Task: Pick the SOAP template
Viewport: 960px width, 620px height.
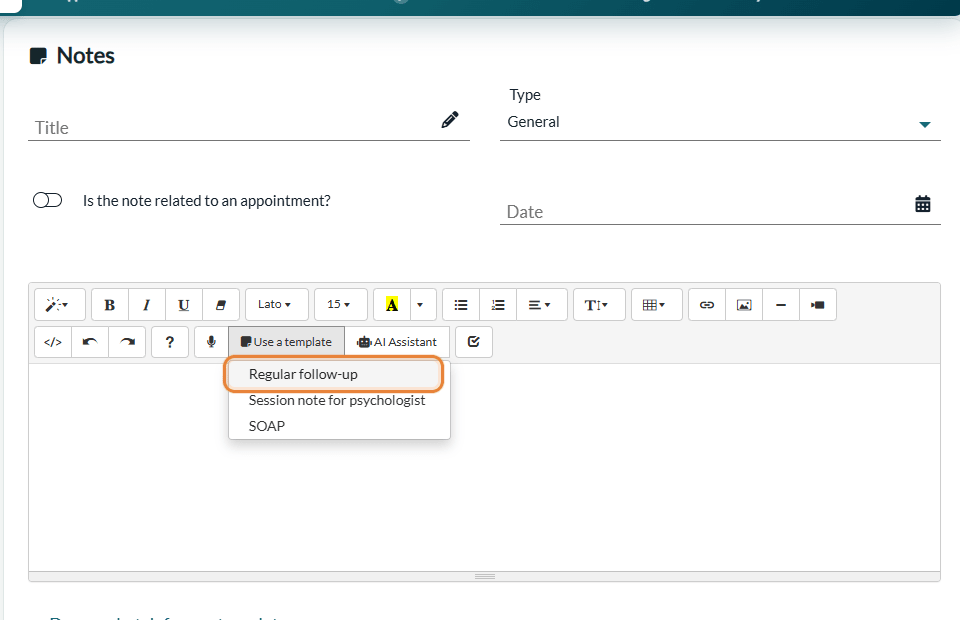Action: point(339,426)
